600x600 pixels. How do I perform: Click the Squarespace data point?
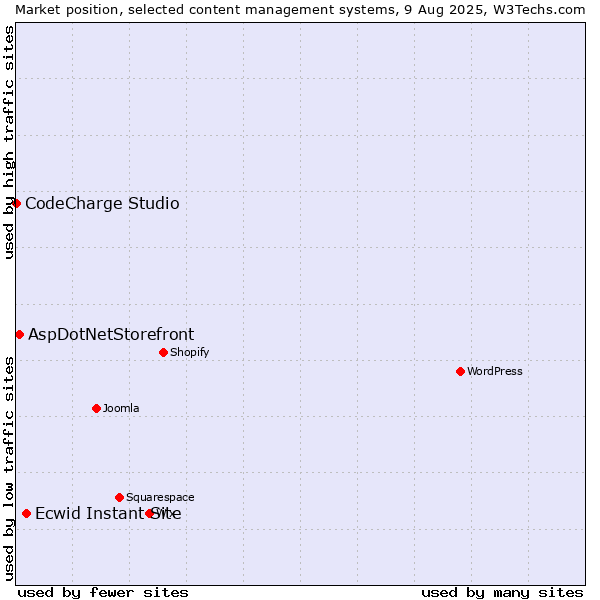[x=119, y=497]
